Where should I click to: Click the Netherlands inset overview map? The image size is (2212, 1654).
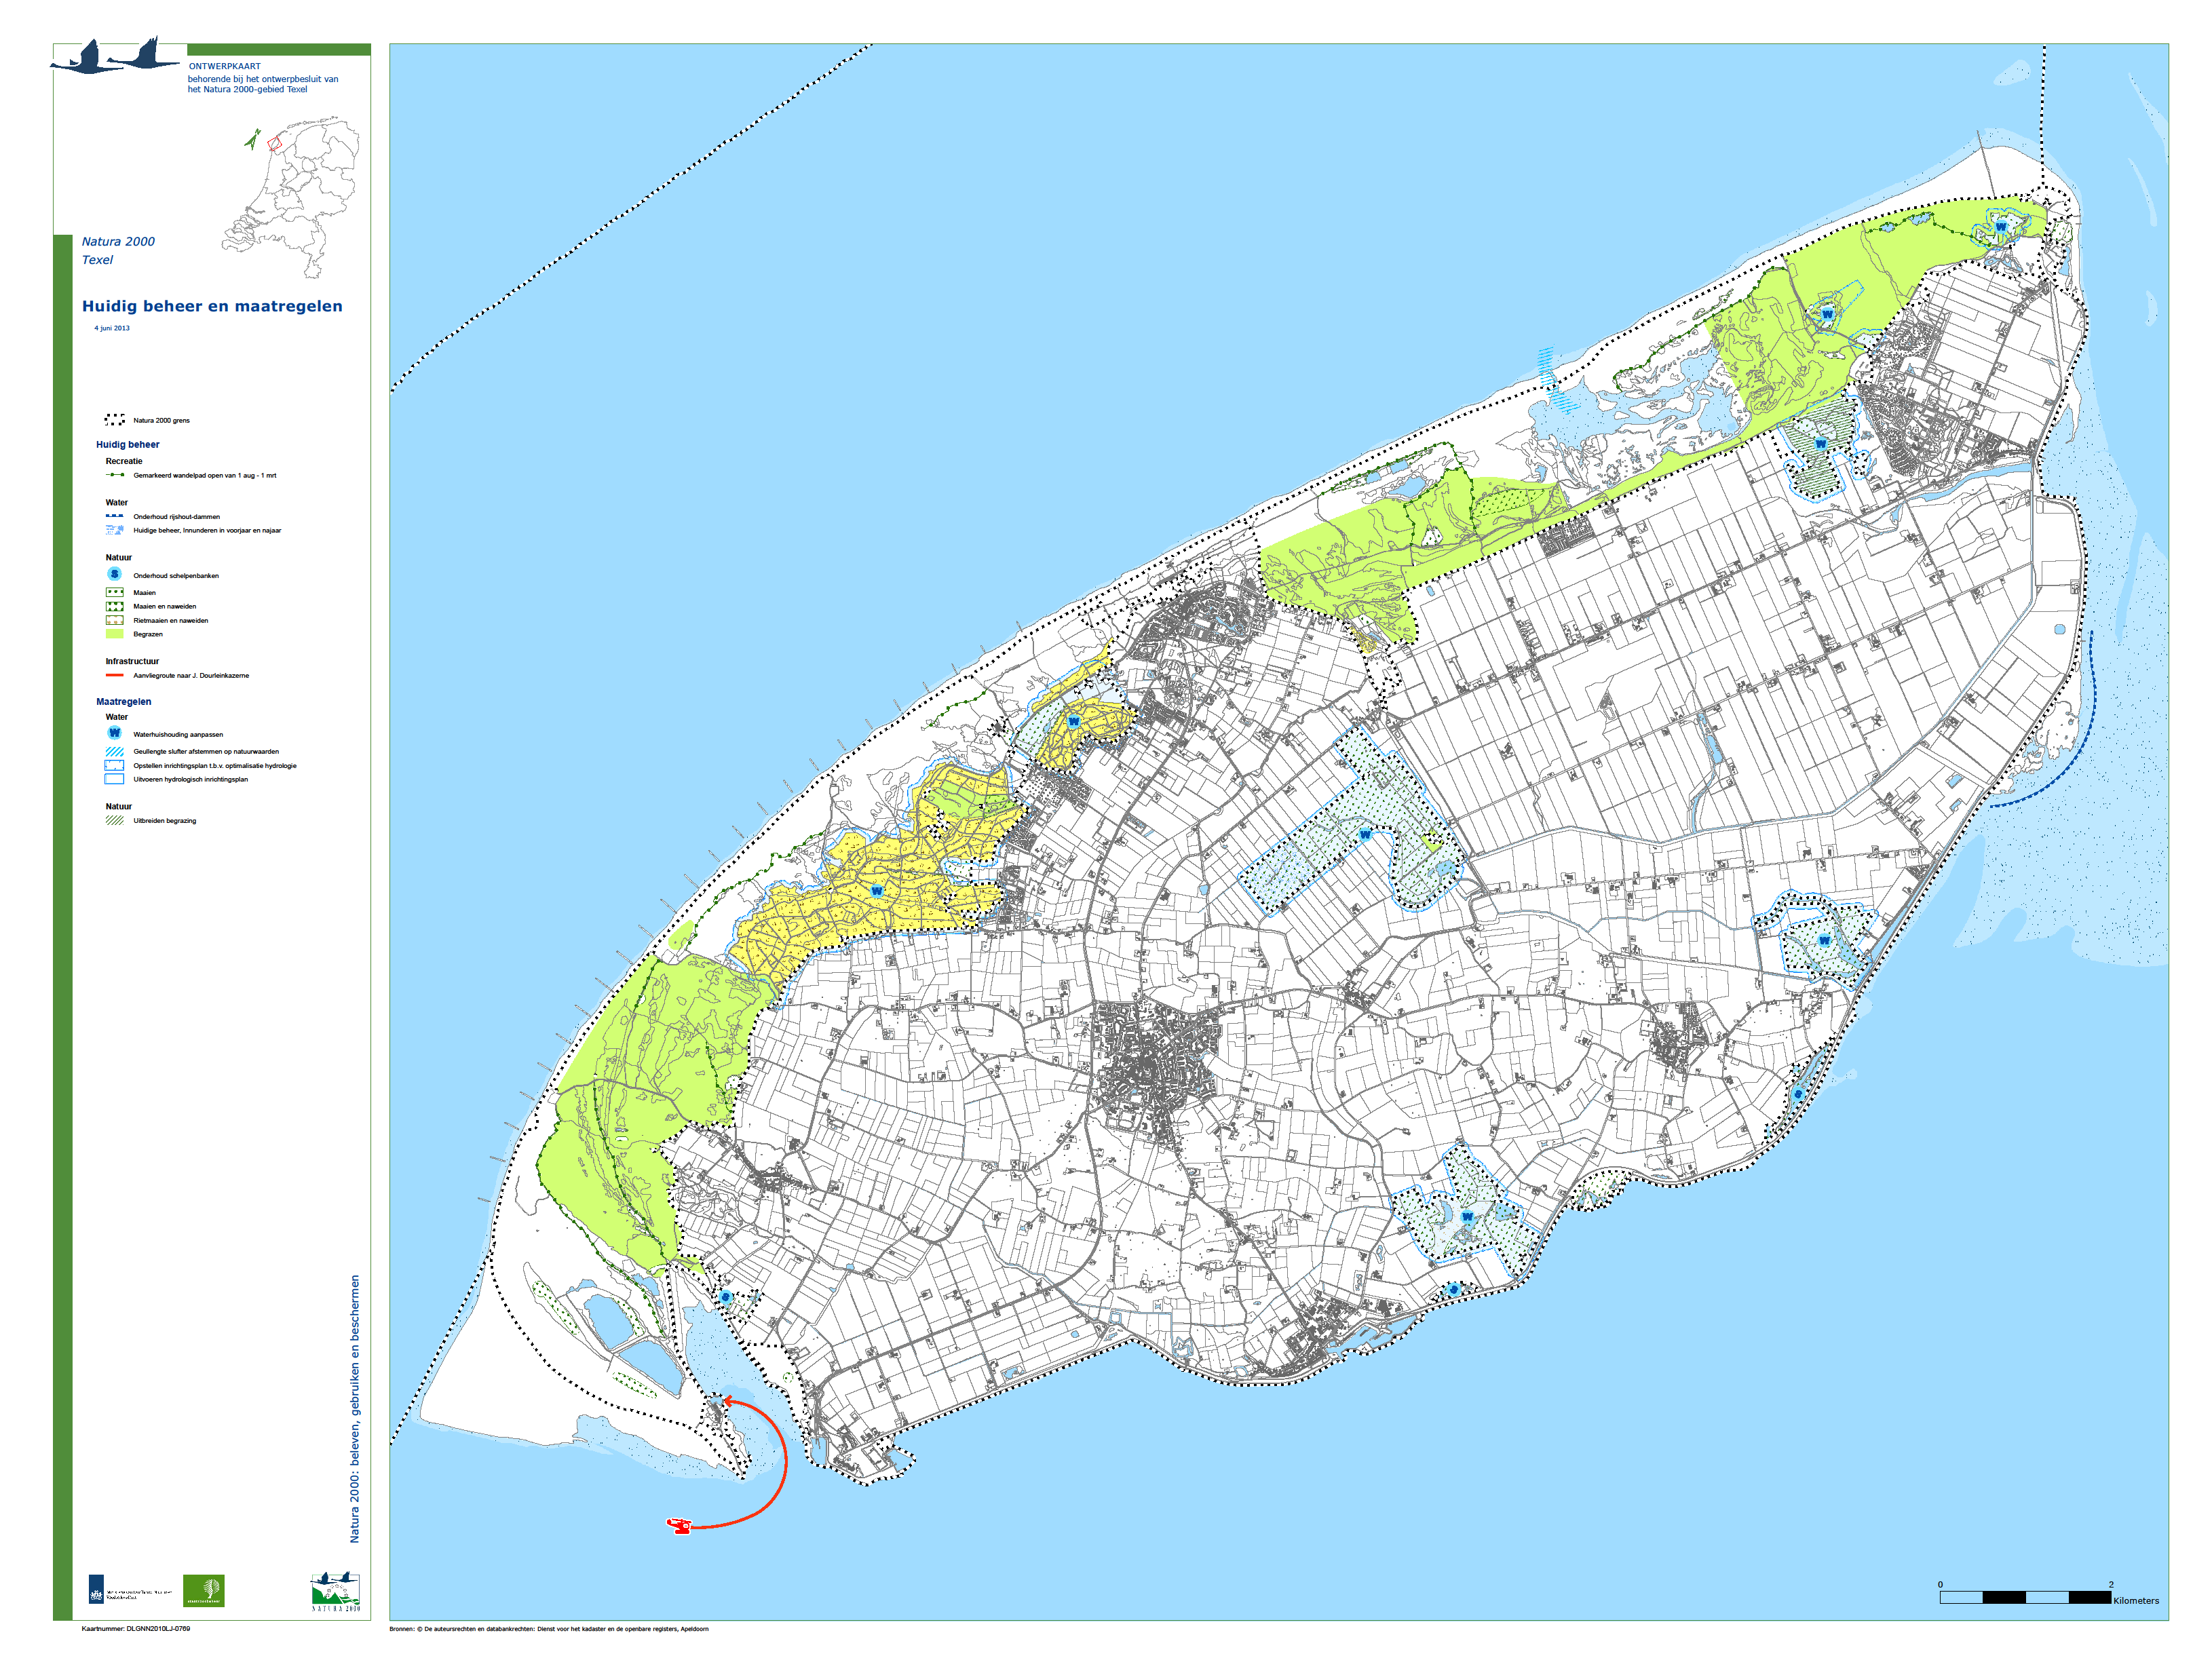coord(290,198)
